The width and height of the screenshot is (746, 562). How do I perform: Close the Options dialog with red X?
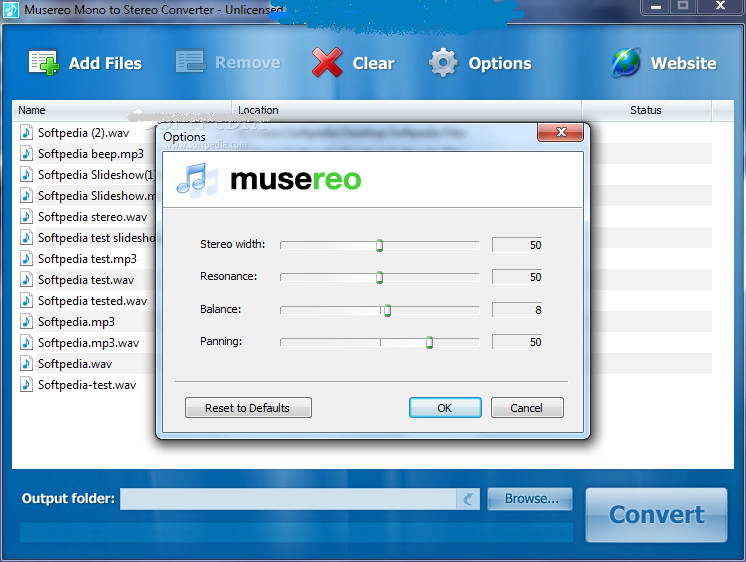tap(560, 132)
